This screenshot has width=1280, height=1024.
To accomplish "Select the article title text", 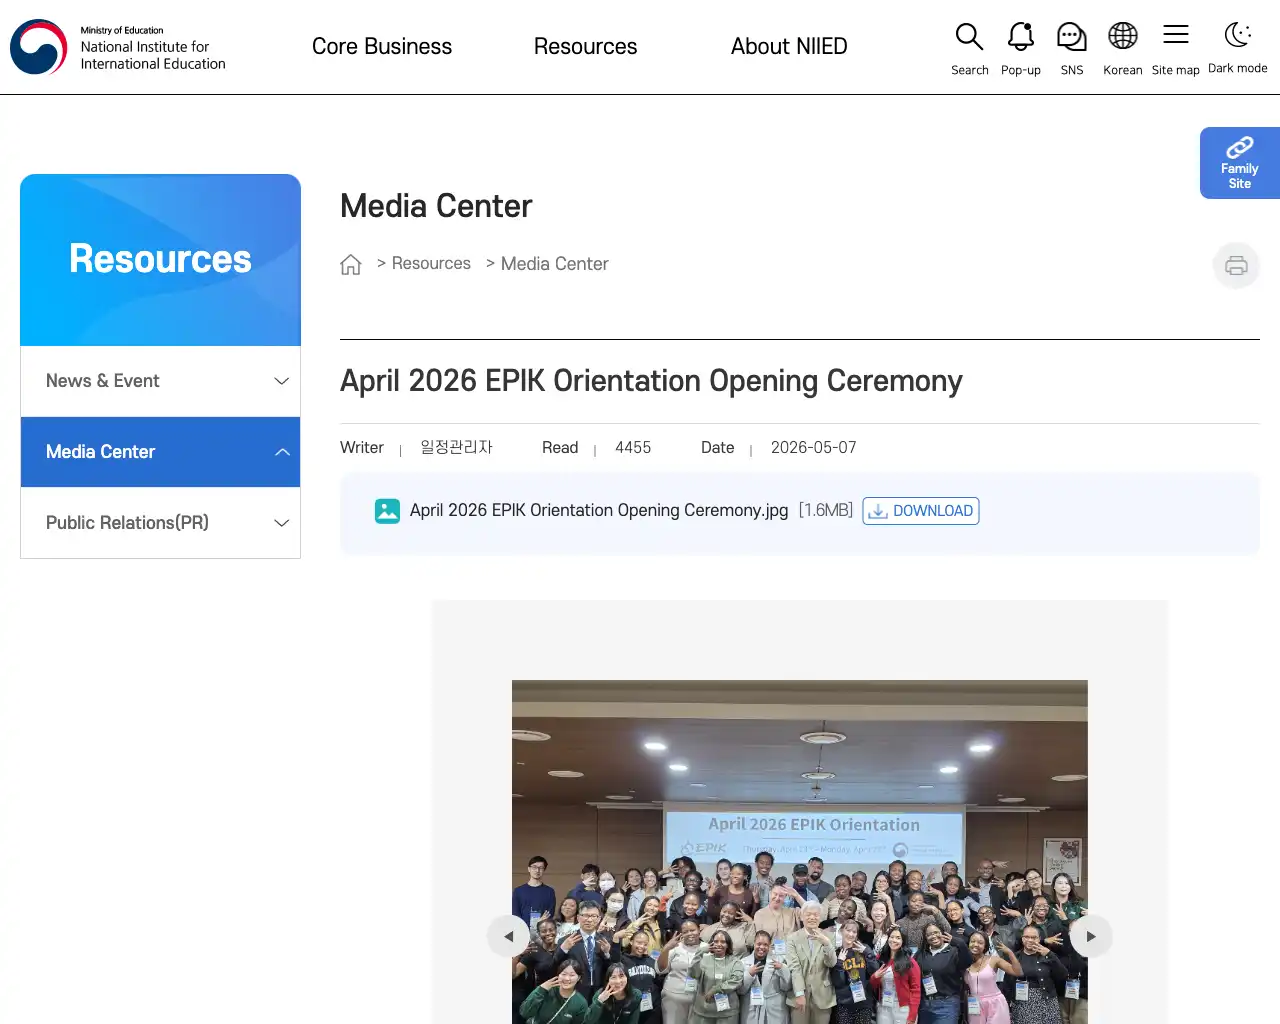I will coord(651,381).
